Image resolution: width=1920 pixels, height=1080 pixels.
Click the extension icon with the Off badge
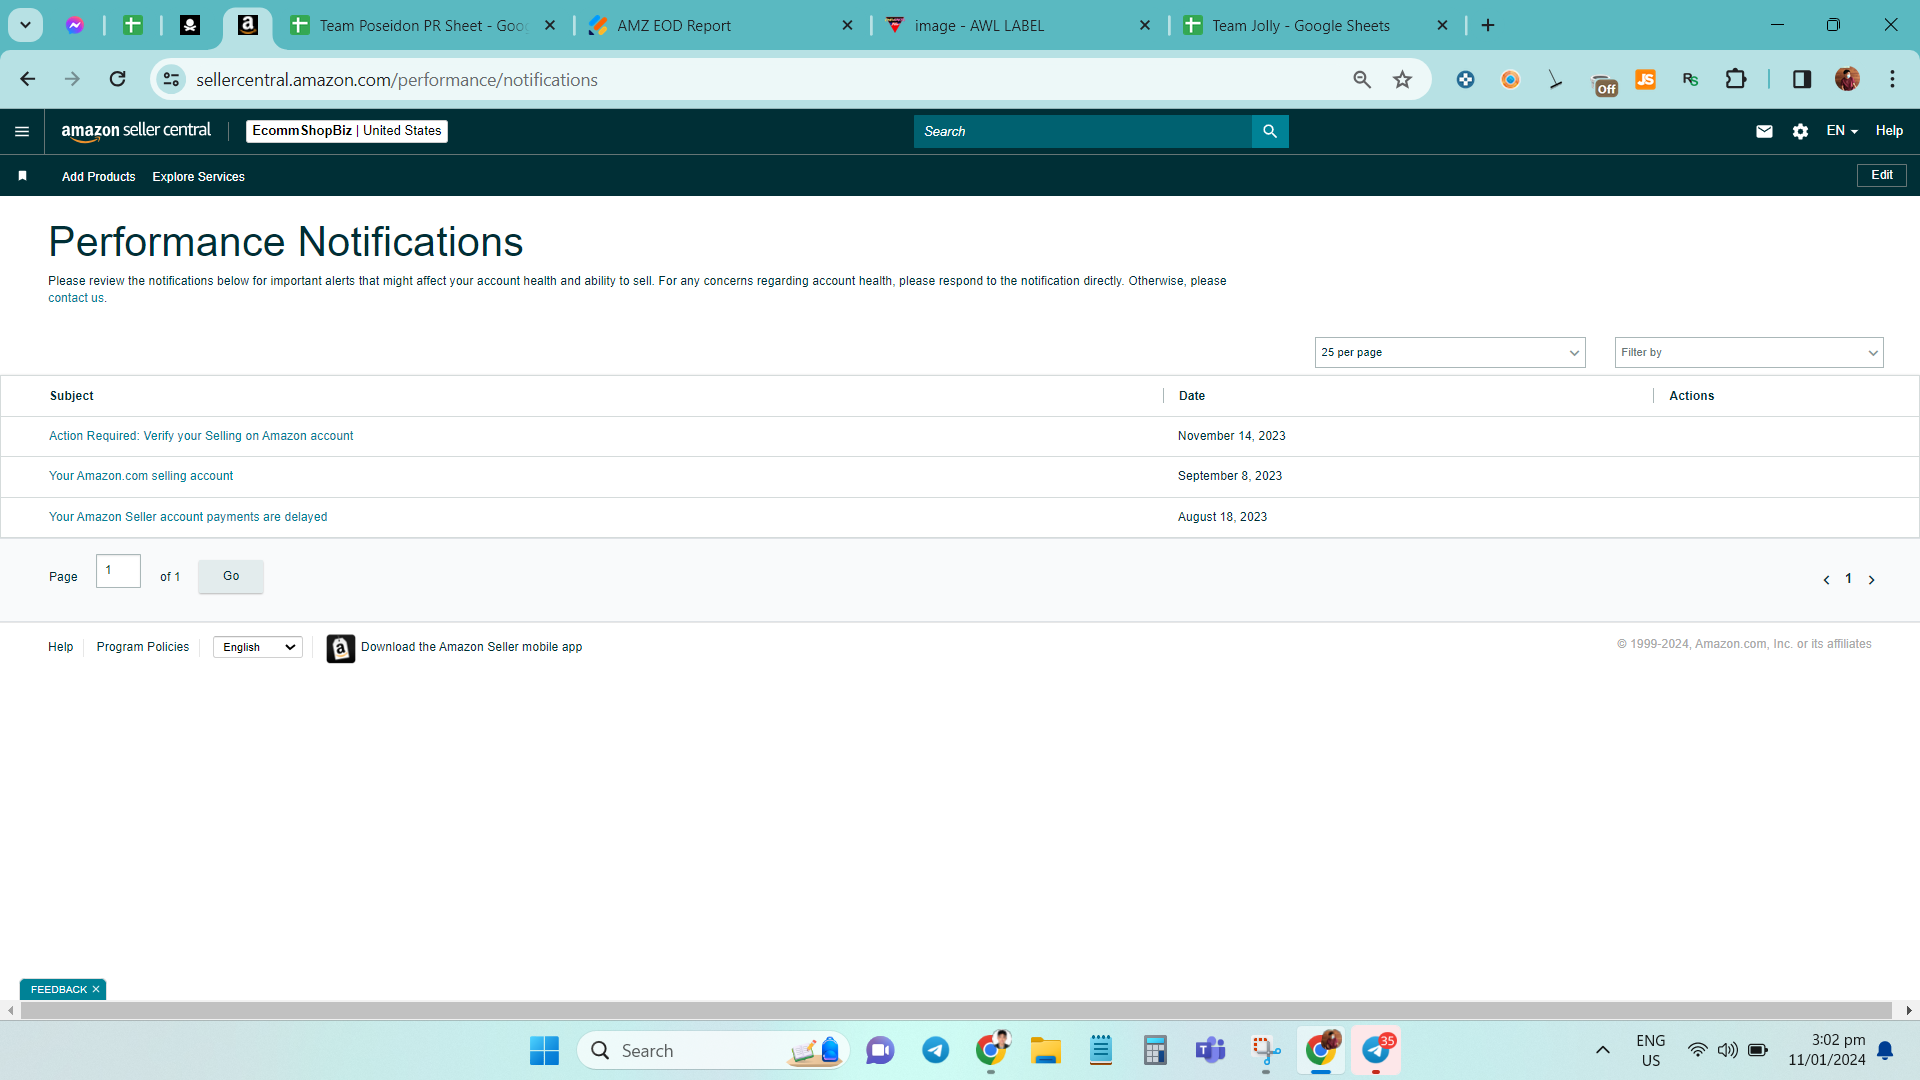click(1604, 84)
